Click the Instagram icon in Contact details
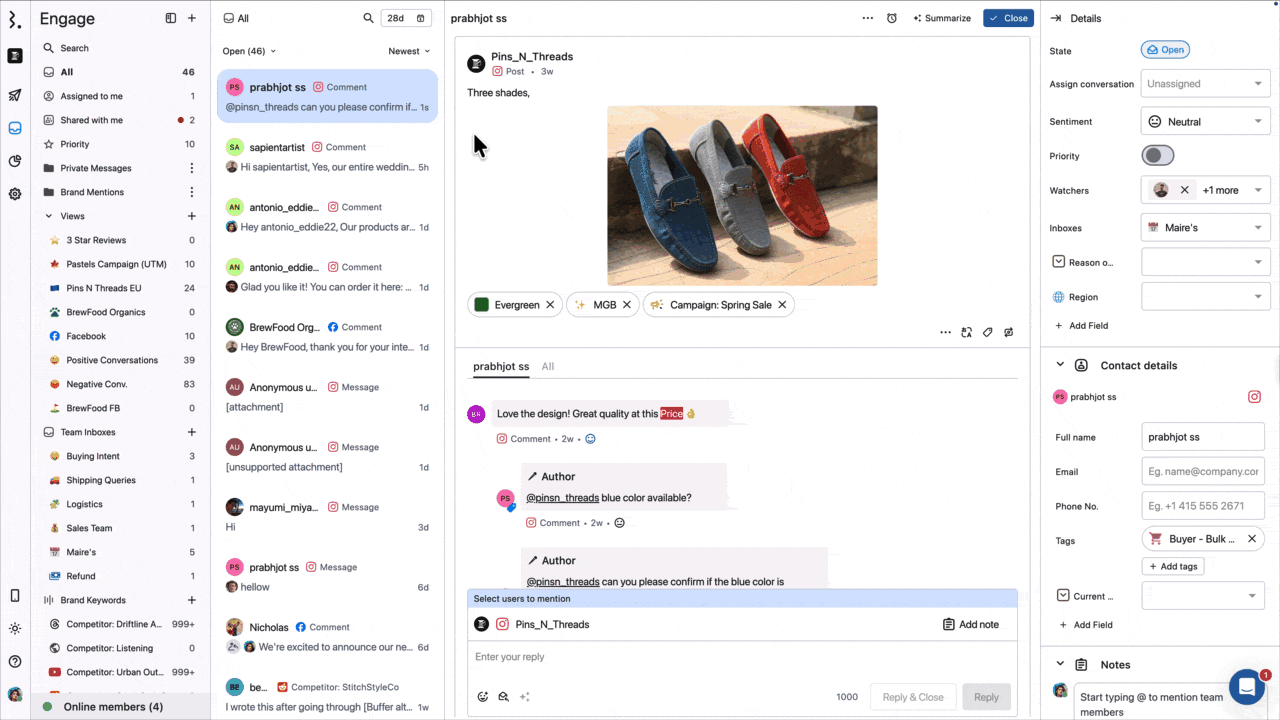Viewport: 1280px width, 720px height. 1254,397
